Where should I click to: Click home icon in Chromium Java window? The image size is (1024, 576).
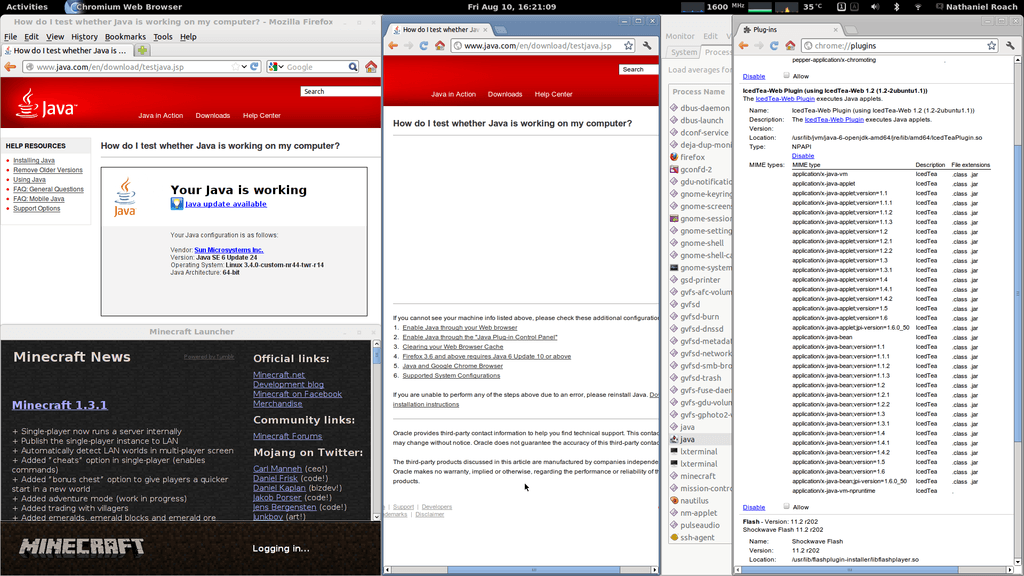pyautogui.click(x=440, y=46)
